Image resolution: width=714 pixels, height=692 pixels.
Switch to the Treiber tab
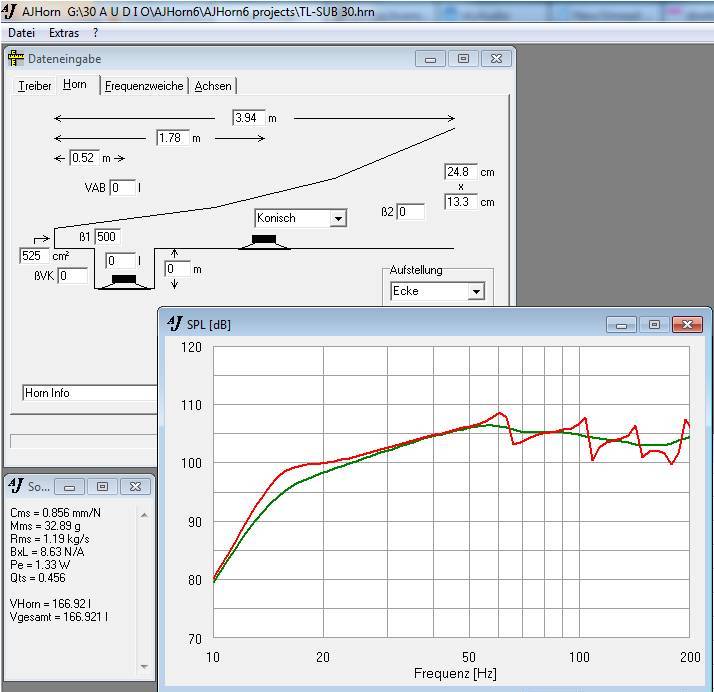click(35, 86)
